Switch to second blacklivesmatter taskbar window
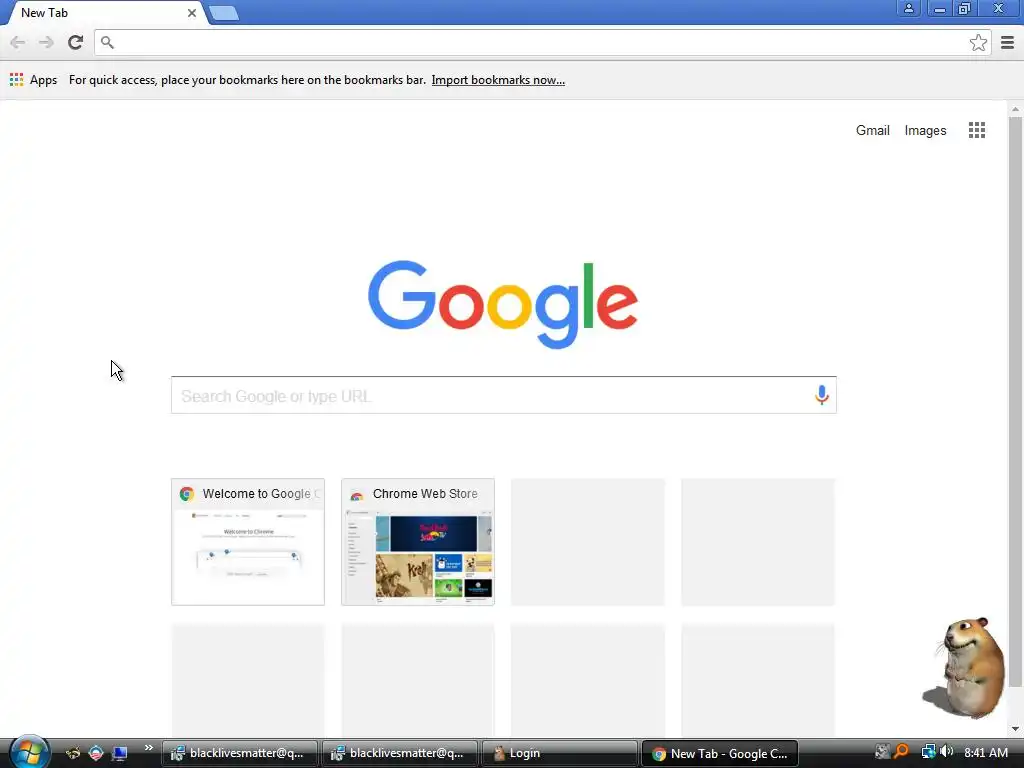The height and width of the screenshot is (768, 1024). point(400,753)
